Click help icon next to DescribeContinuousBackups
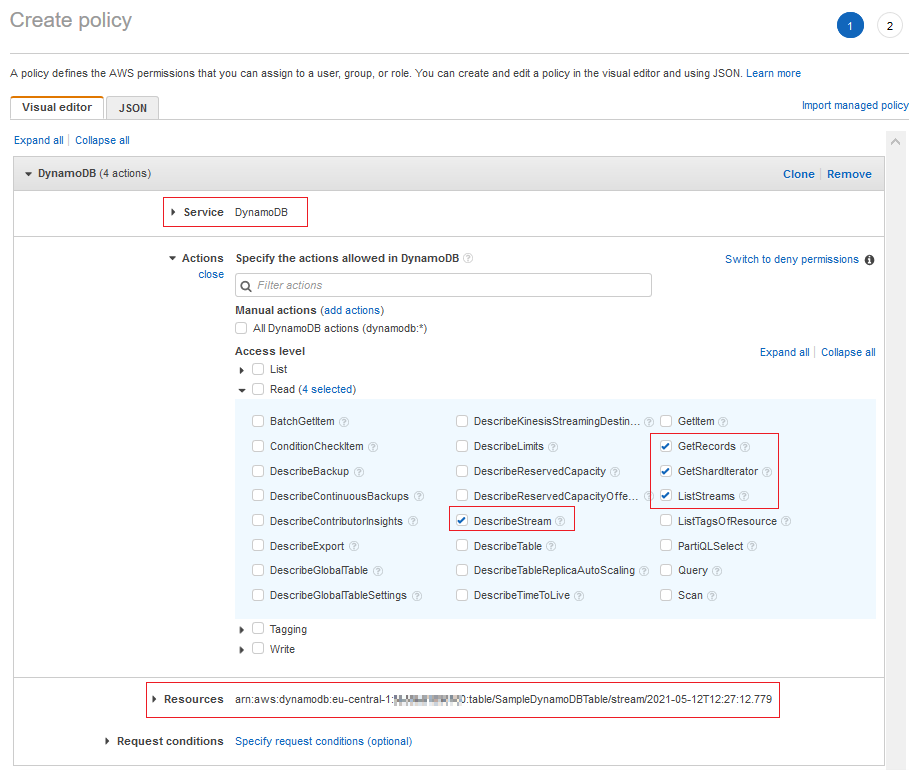Image resolution: width=909 pixels, height=770 pixels. [x=419, y=496]
